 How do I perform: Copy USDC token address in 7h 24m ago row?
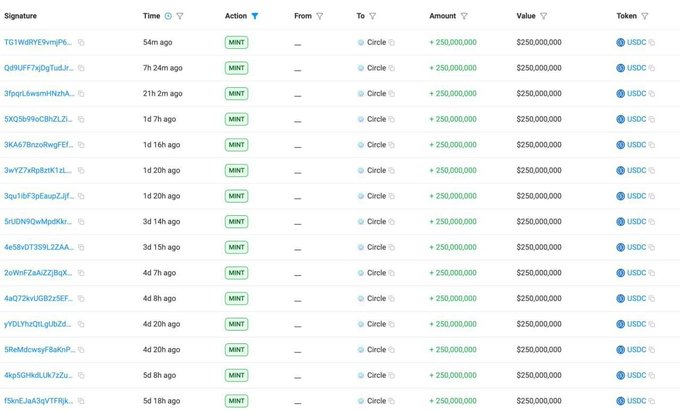pyautogui.click(x=652, y=68)
